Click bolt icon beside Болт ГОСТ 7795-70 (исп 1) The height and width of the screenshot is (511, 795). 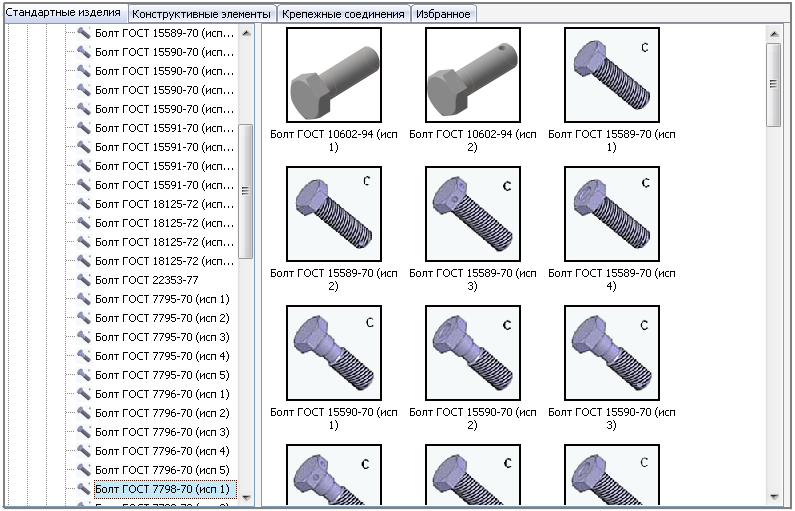pos(84,299)
